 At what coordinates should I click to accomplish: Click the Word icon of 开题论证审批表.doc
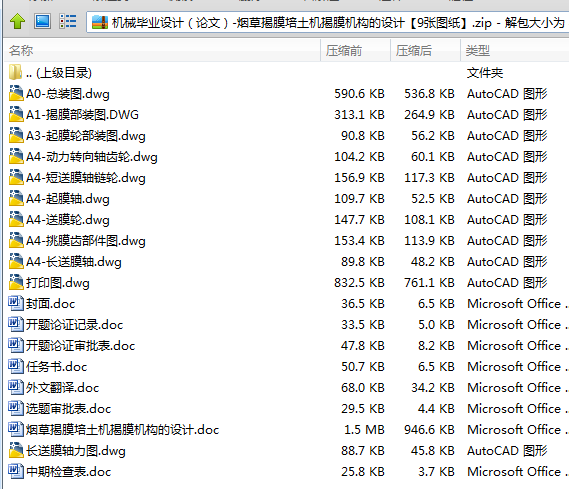(16, 345)
